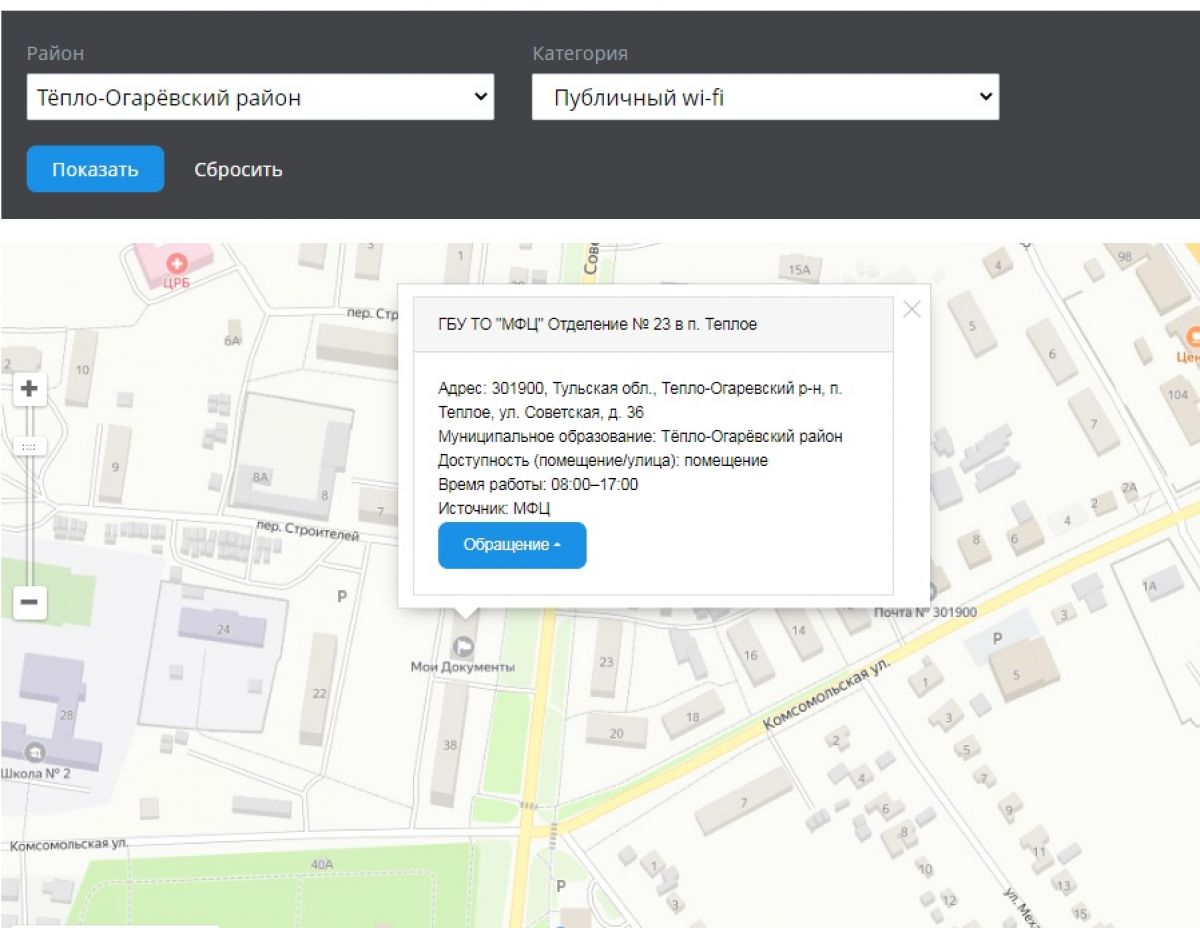This screenshot has height=928, width=1200.
Task: Open the Район dropdown
Action: (x=260, y=98)
